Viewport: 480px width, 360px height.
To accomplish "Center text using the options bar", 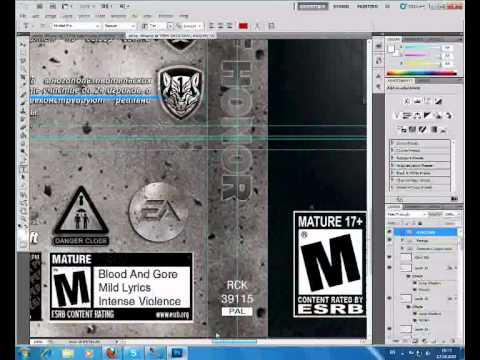I will (x=220, y=26).
